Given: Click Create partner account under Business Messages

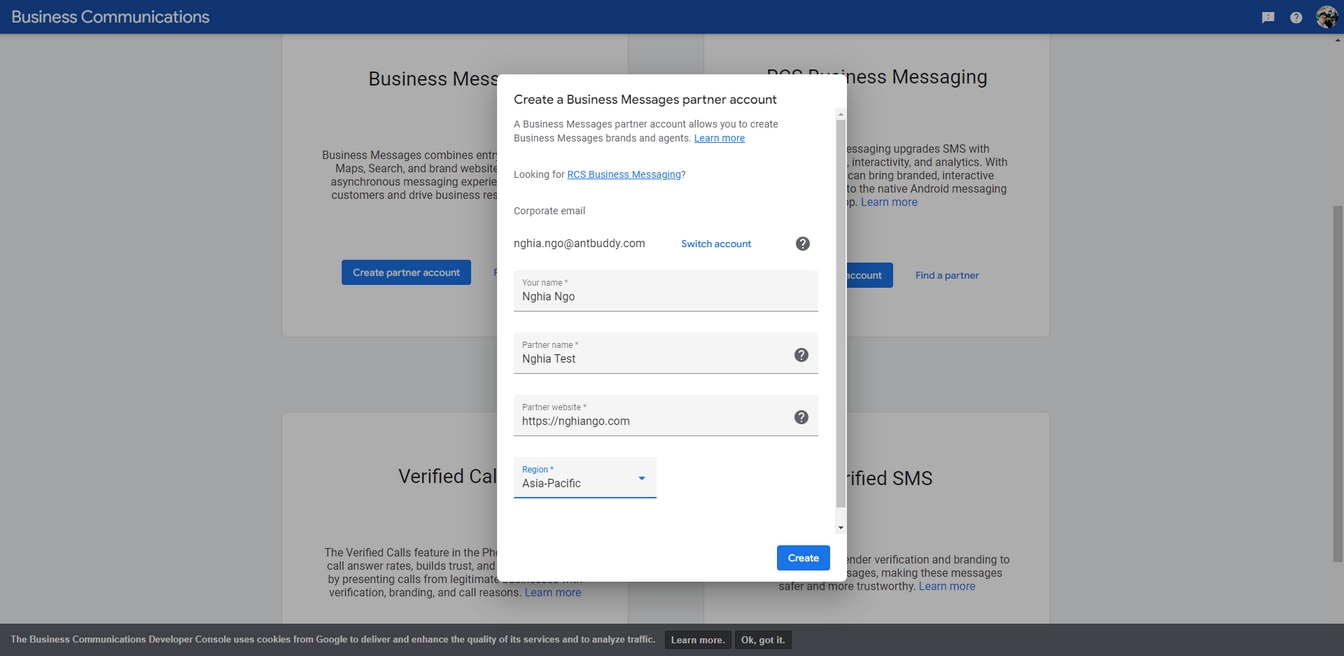Looking at the screenshot, I should coord(406,272).
